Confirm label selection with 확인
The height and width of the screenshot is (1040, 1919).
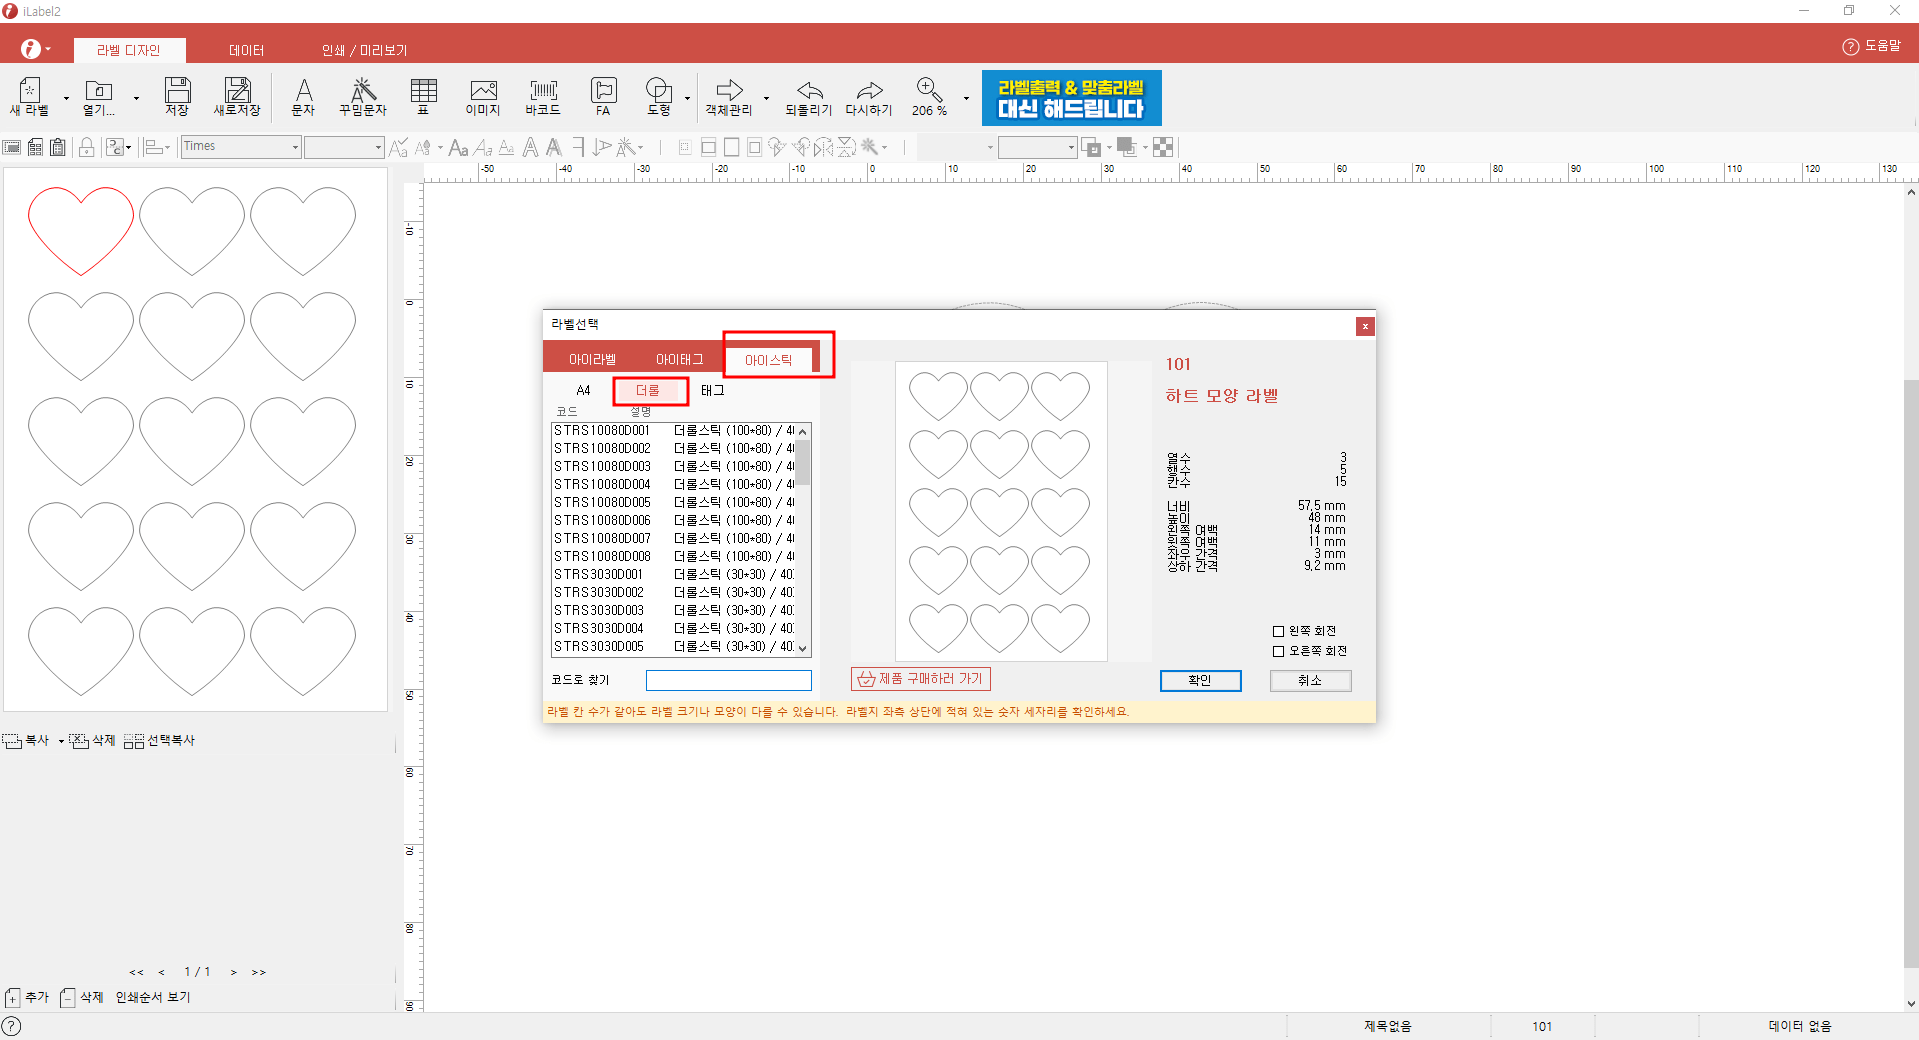pos(1200,680)
